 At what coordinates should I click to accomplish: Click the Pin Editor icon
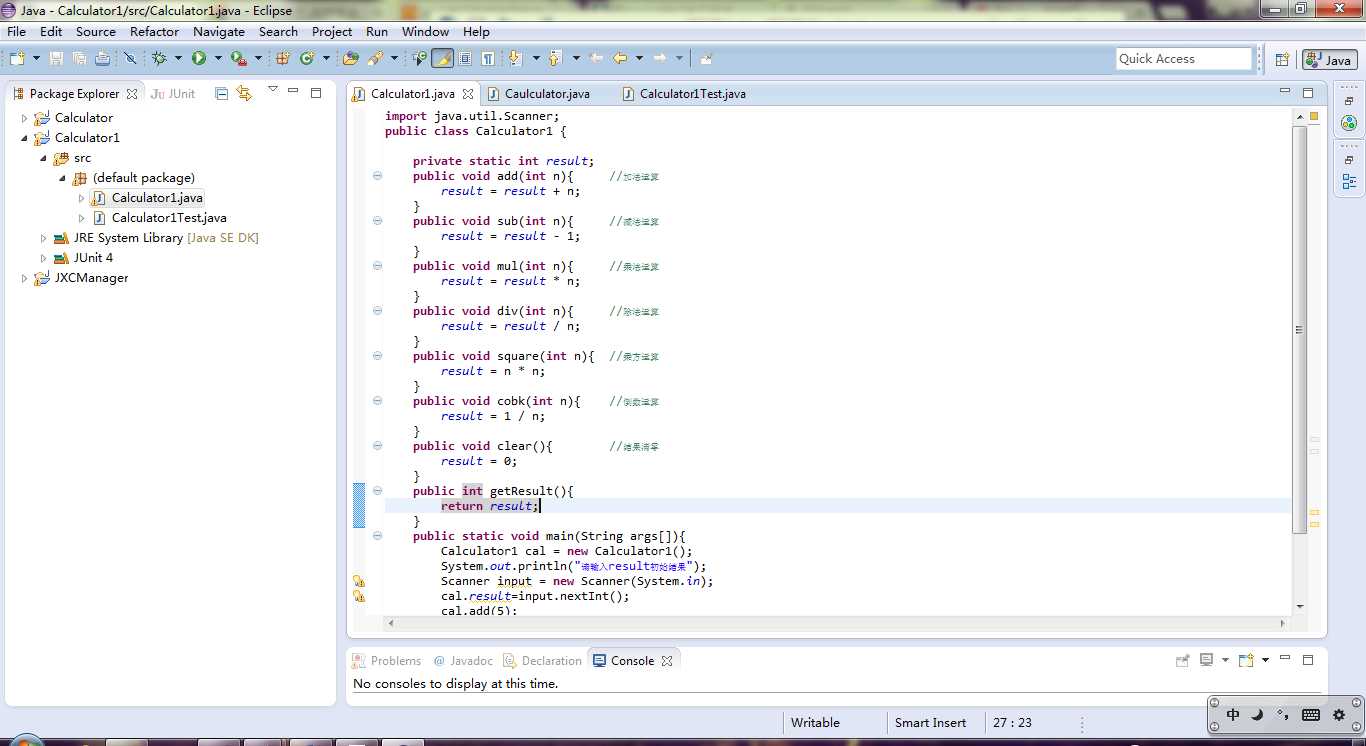pos(706,58)
